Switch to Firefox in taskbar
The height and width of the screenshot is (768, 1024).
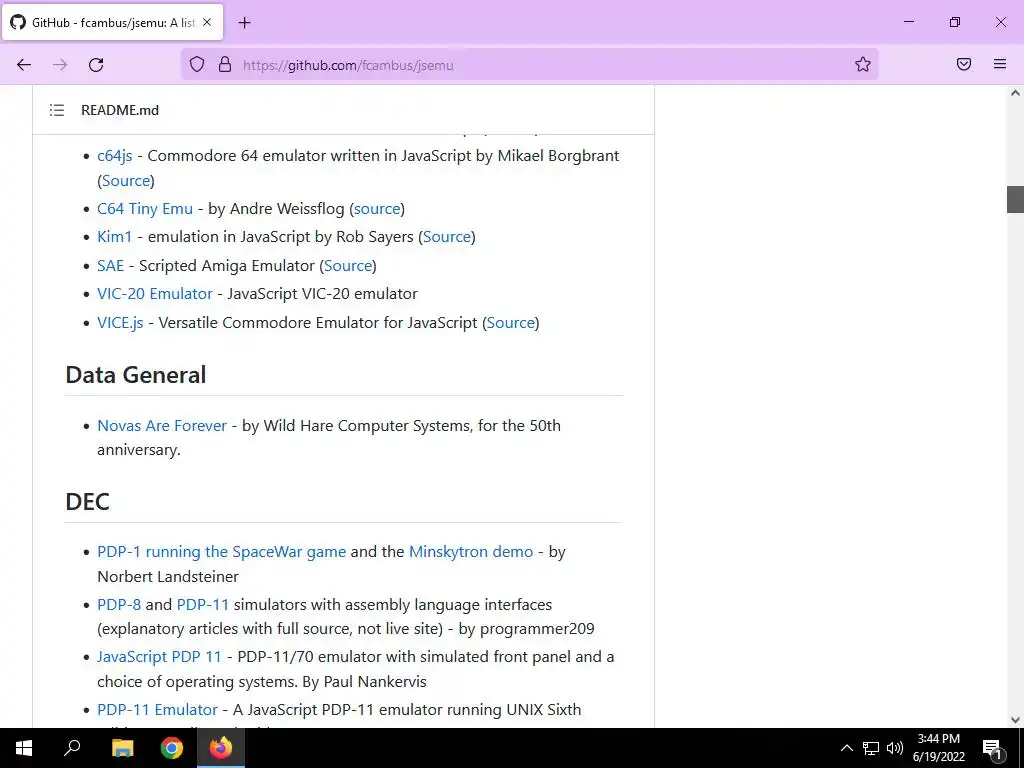point(221,748)
